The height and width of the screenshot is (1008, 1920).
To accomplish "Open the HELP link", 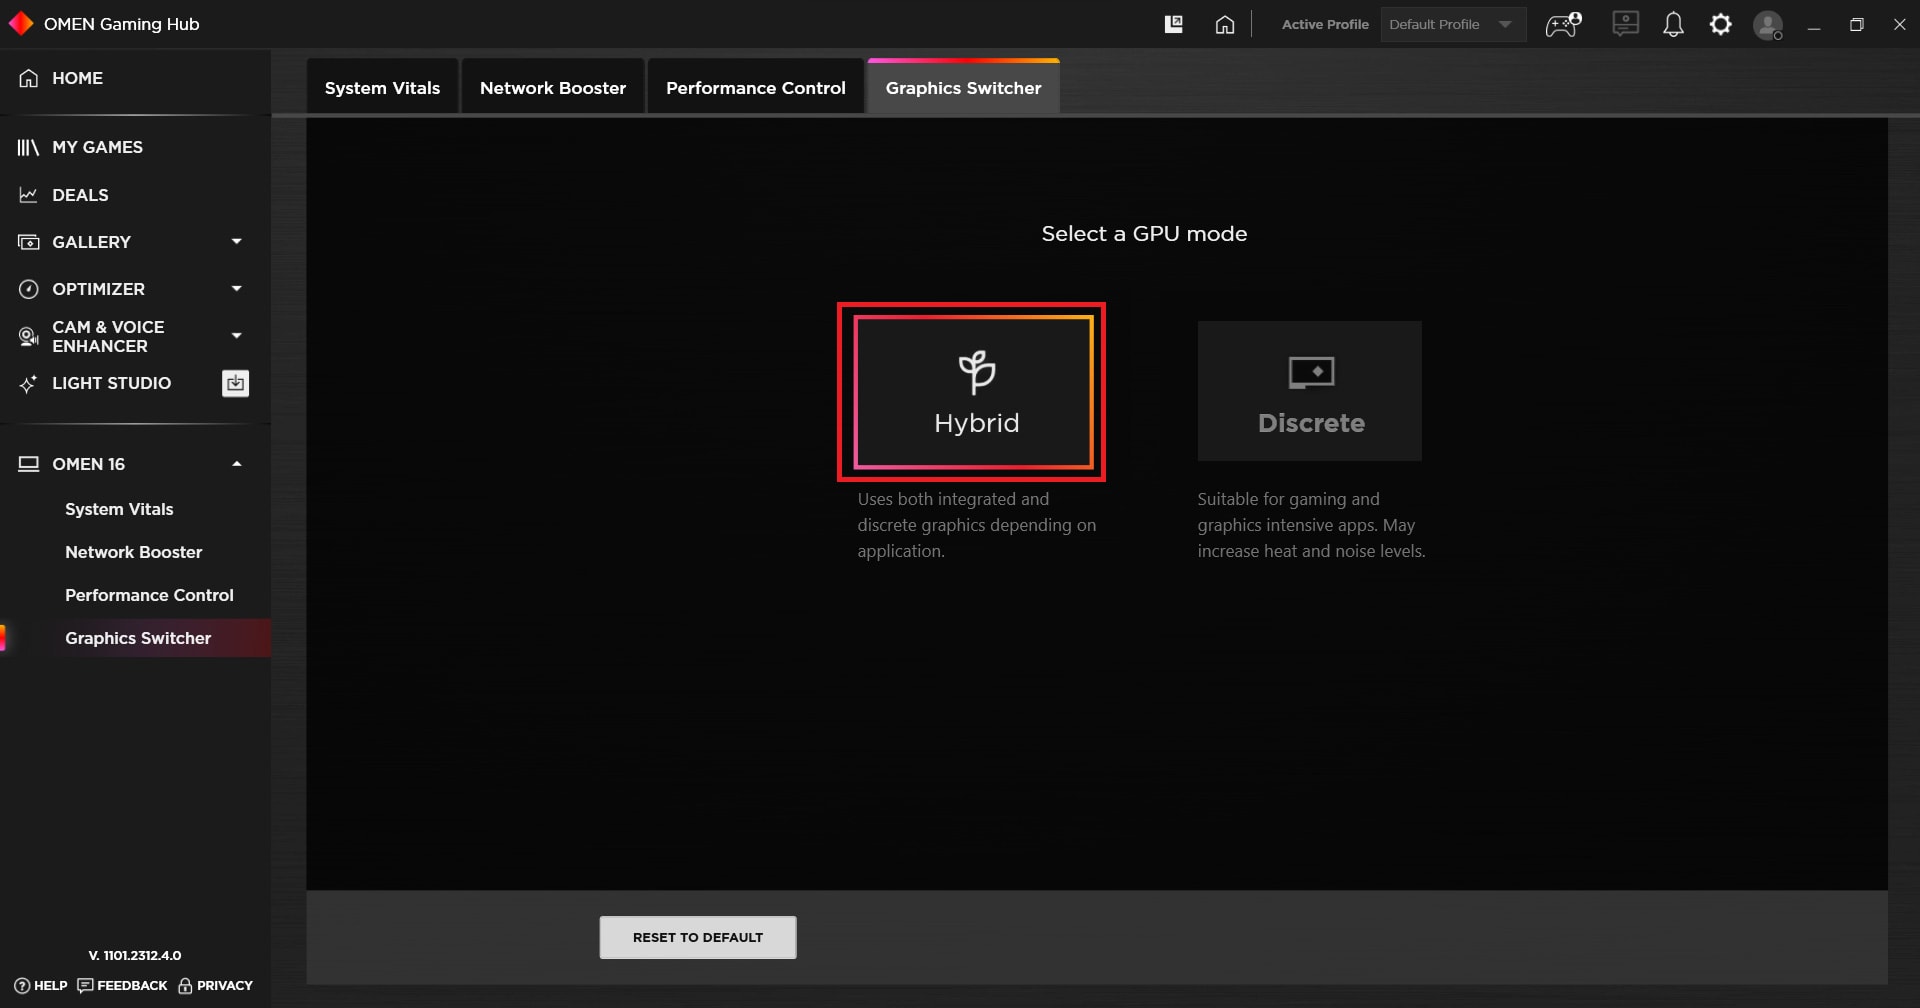I will click(41, 985).
